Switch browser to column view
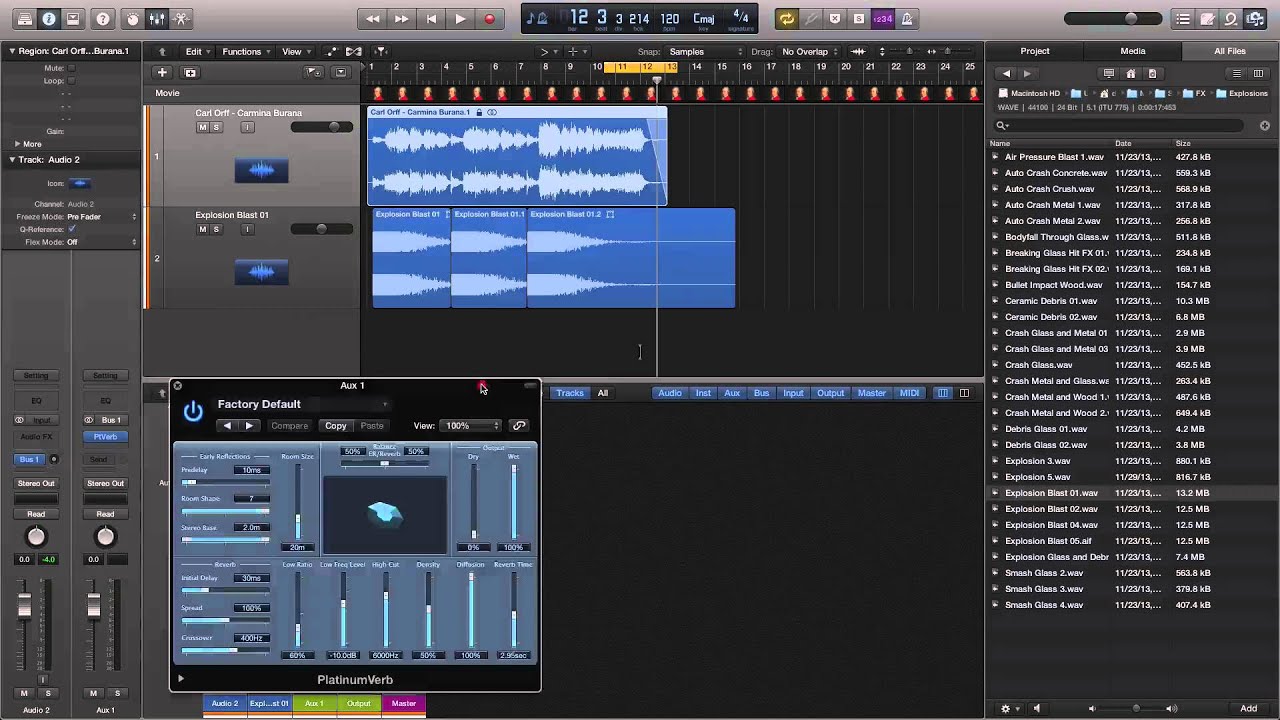 (x=1259, y=73)
